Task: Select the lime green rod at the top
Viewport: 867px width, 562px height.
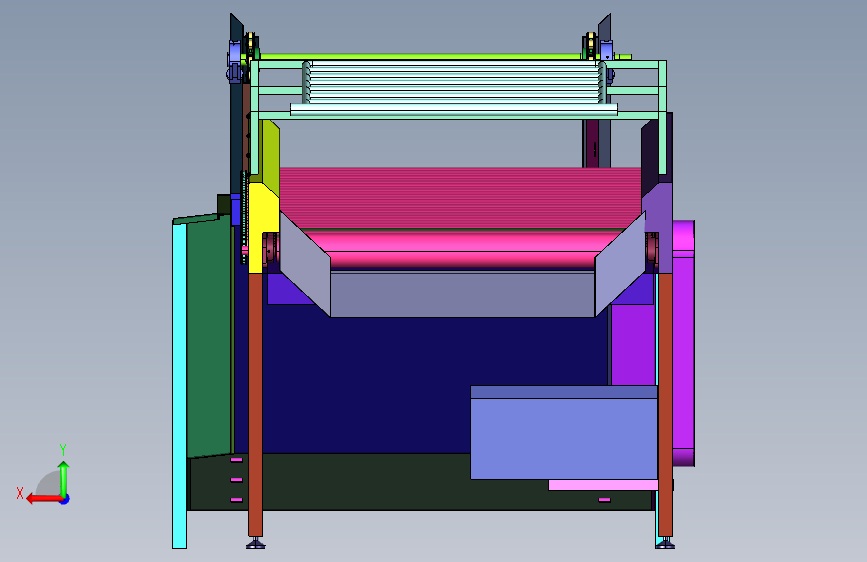Action: pos(420,56)
